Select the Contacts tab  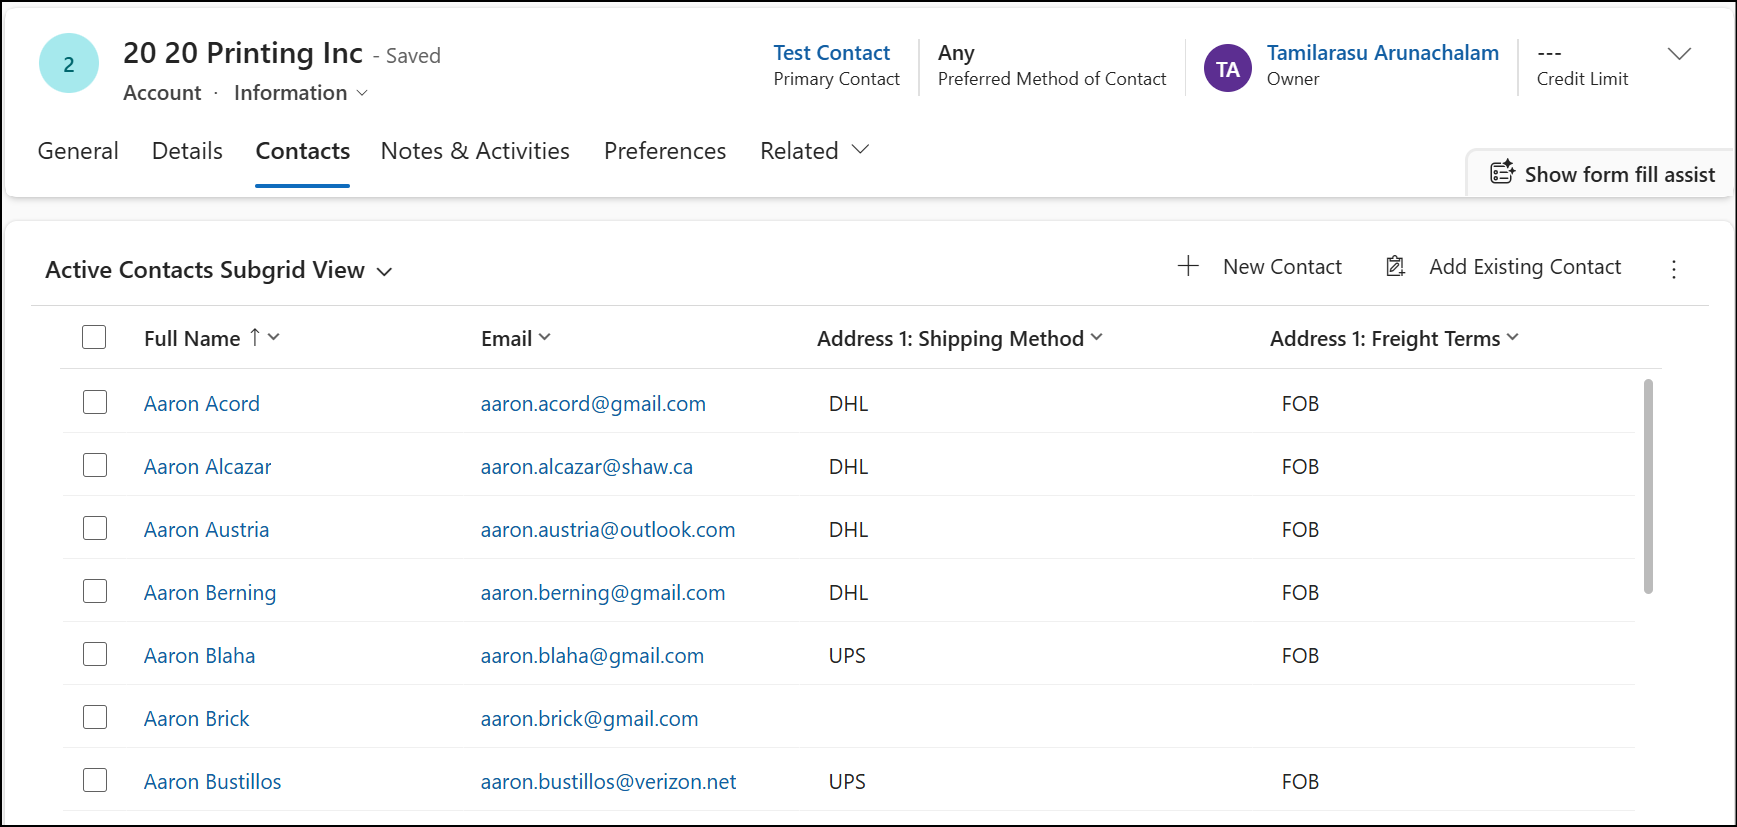point(303,151)
